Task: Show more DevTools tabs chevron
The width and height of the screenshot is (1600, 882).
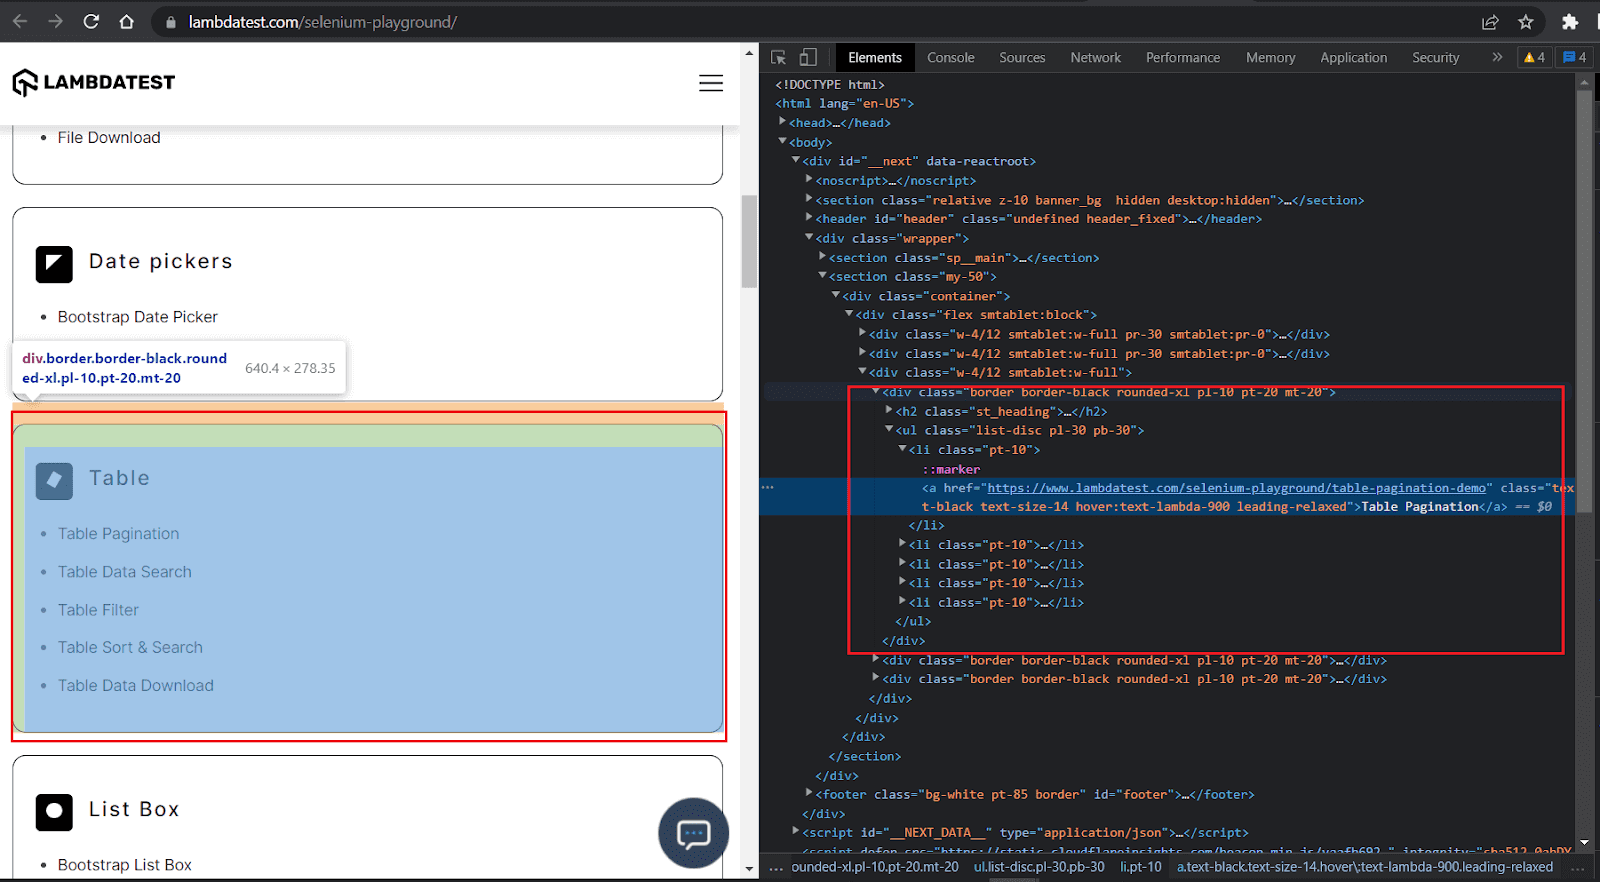Action: [x=1497, y=57]
